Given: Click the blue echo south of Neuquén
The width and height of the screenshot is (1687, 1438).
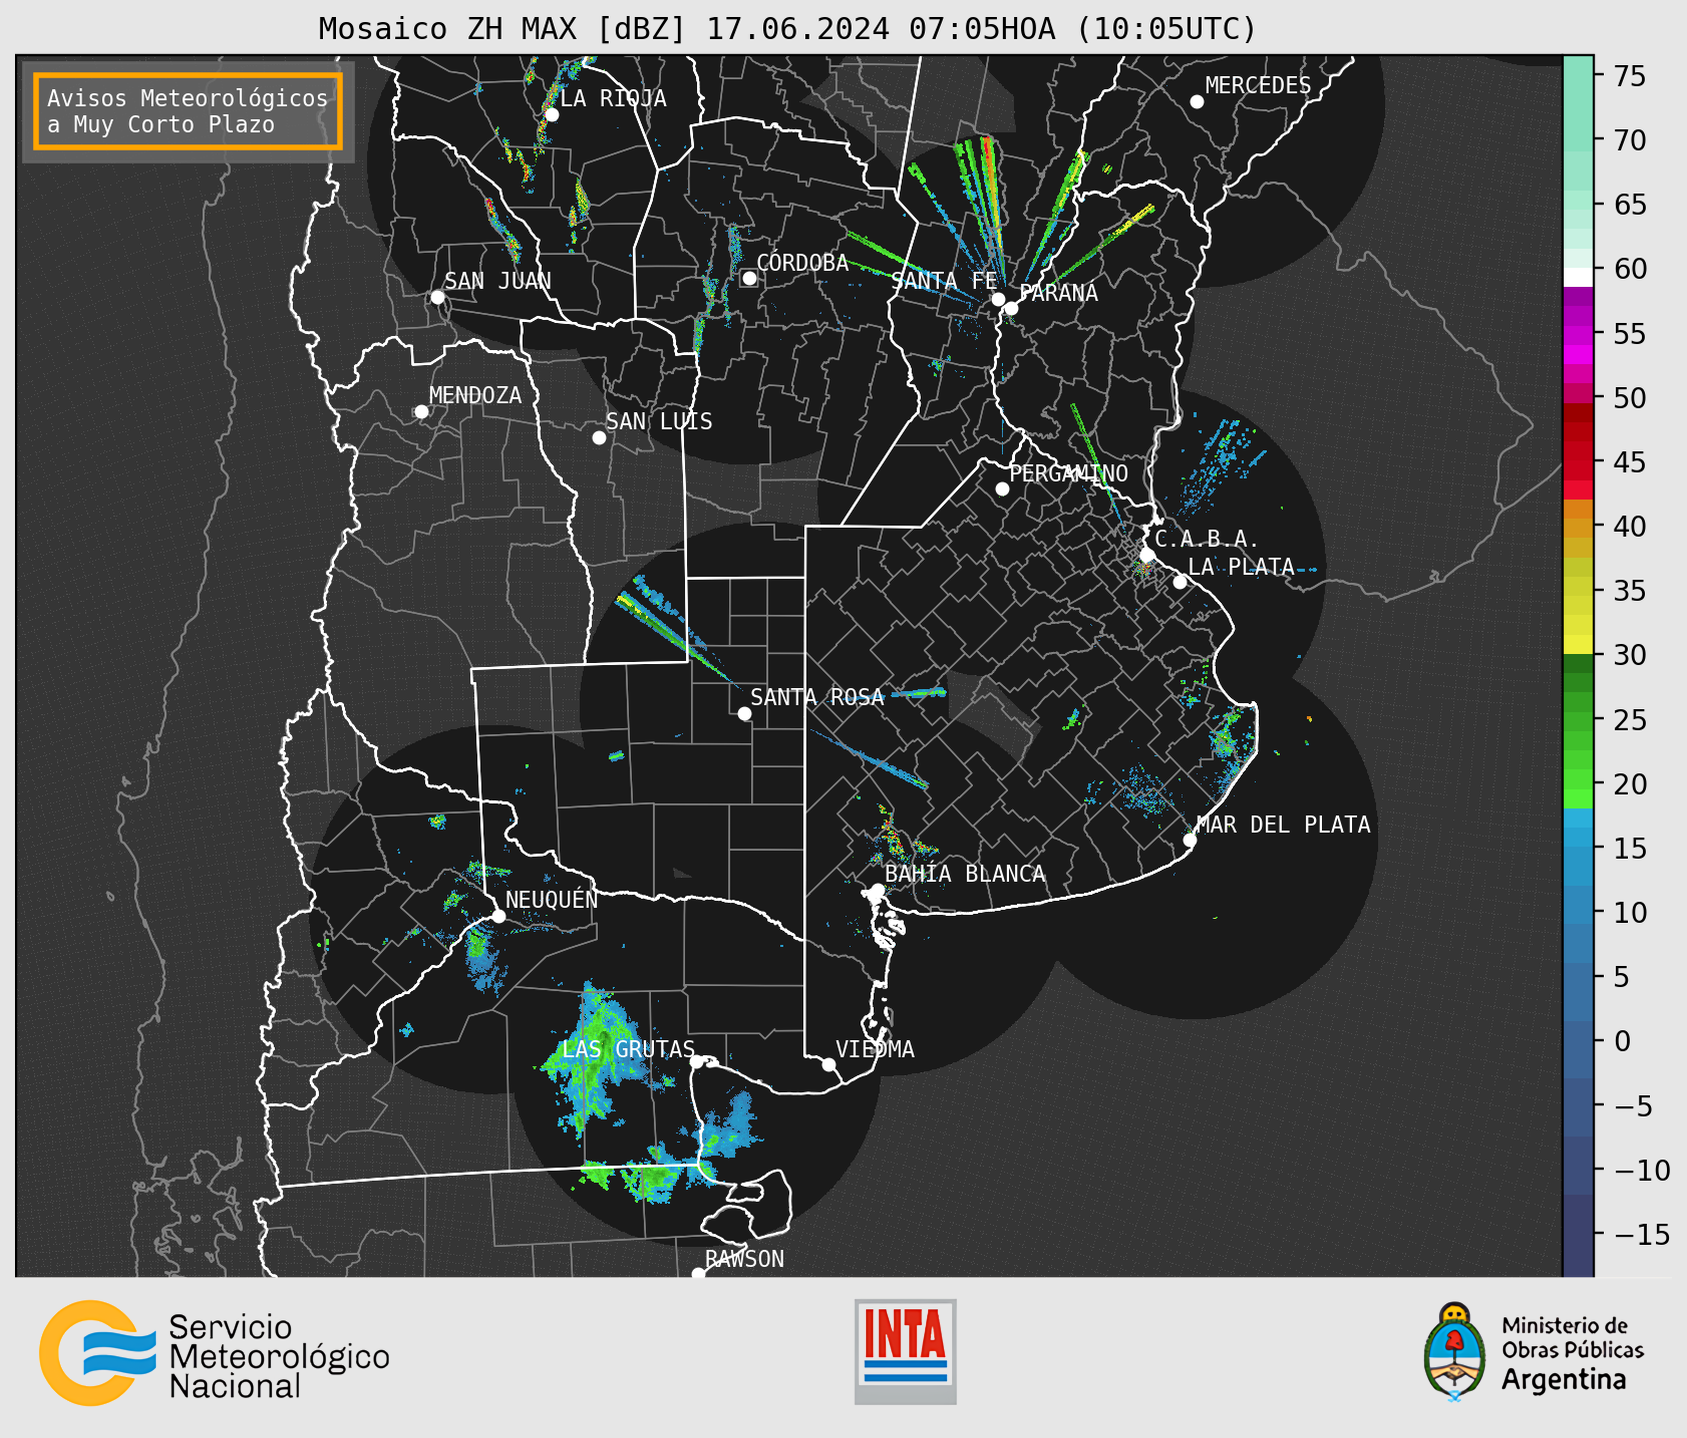Looking at the screenshot, I should click(x=484, y=958).
